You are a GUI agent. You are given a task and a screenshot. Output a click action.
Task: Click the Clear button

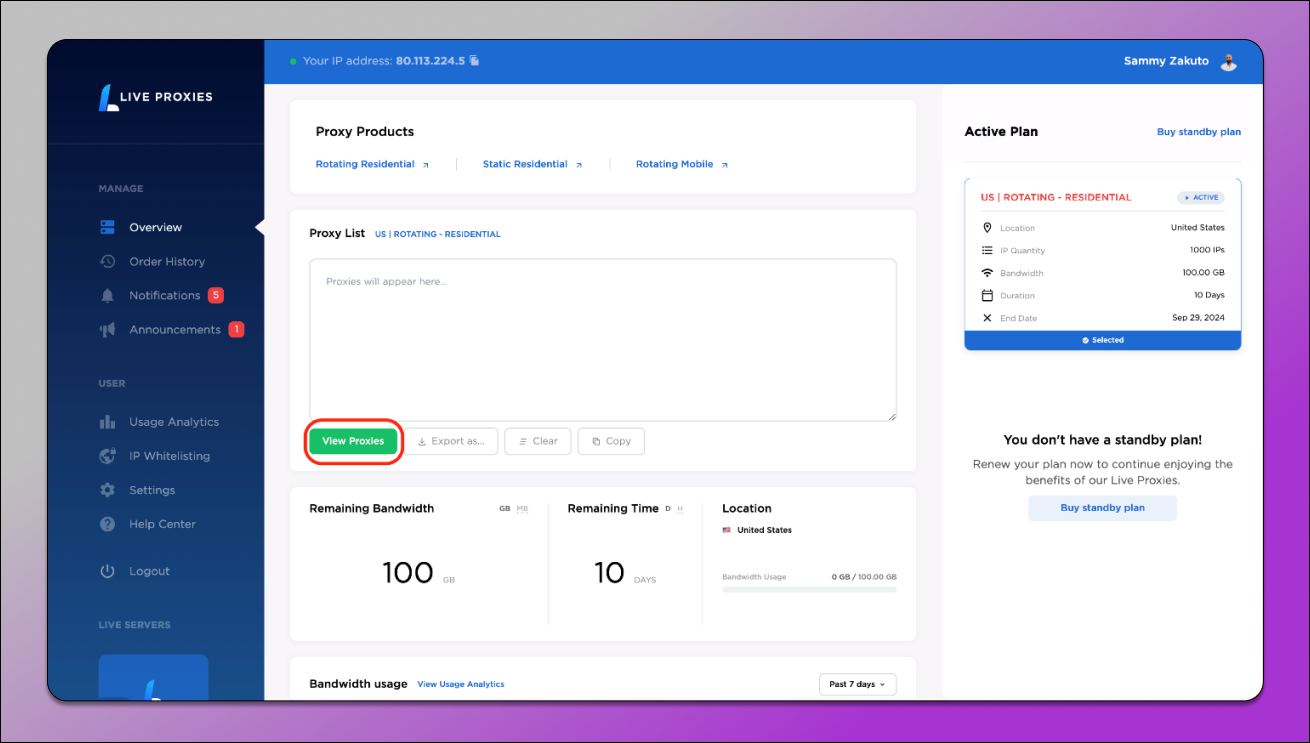coord(538,441)
